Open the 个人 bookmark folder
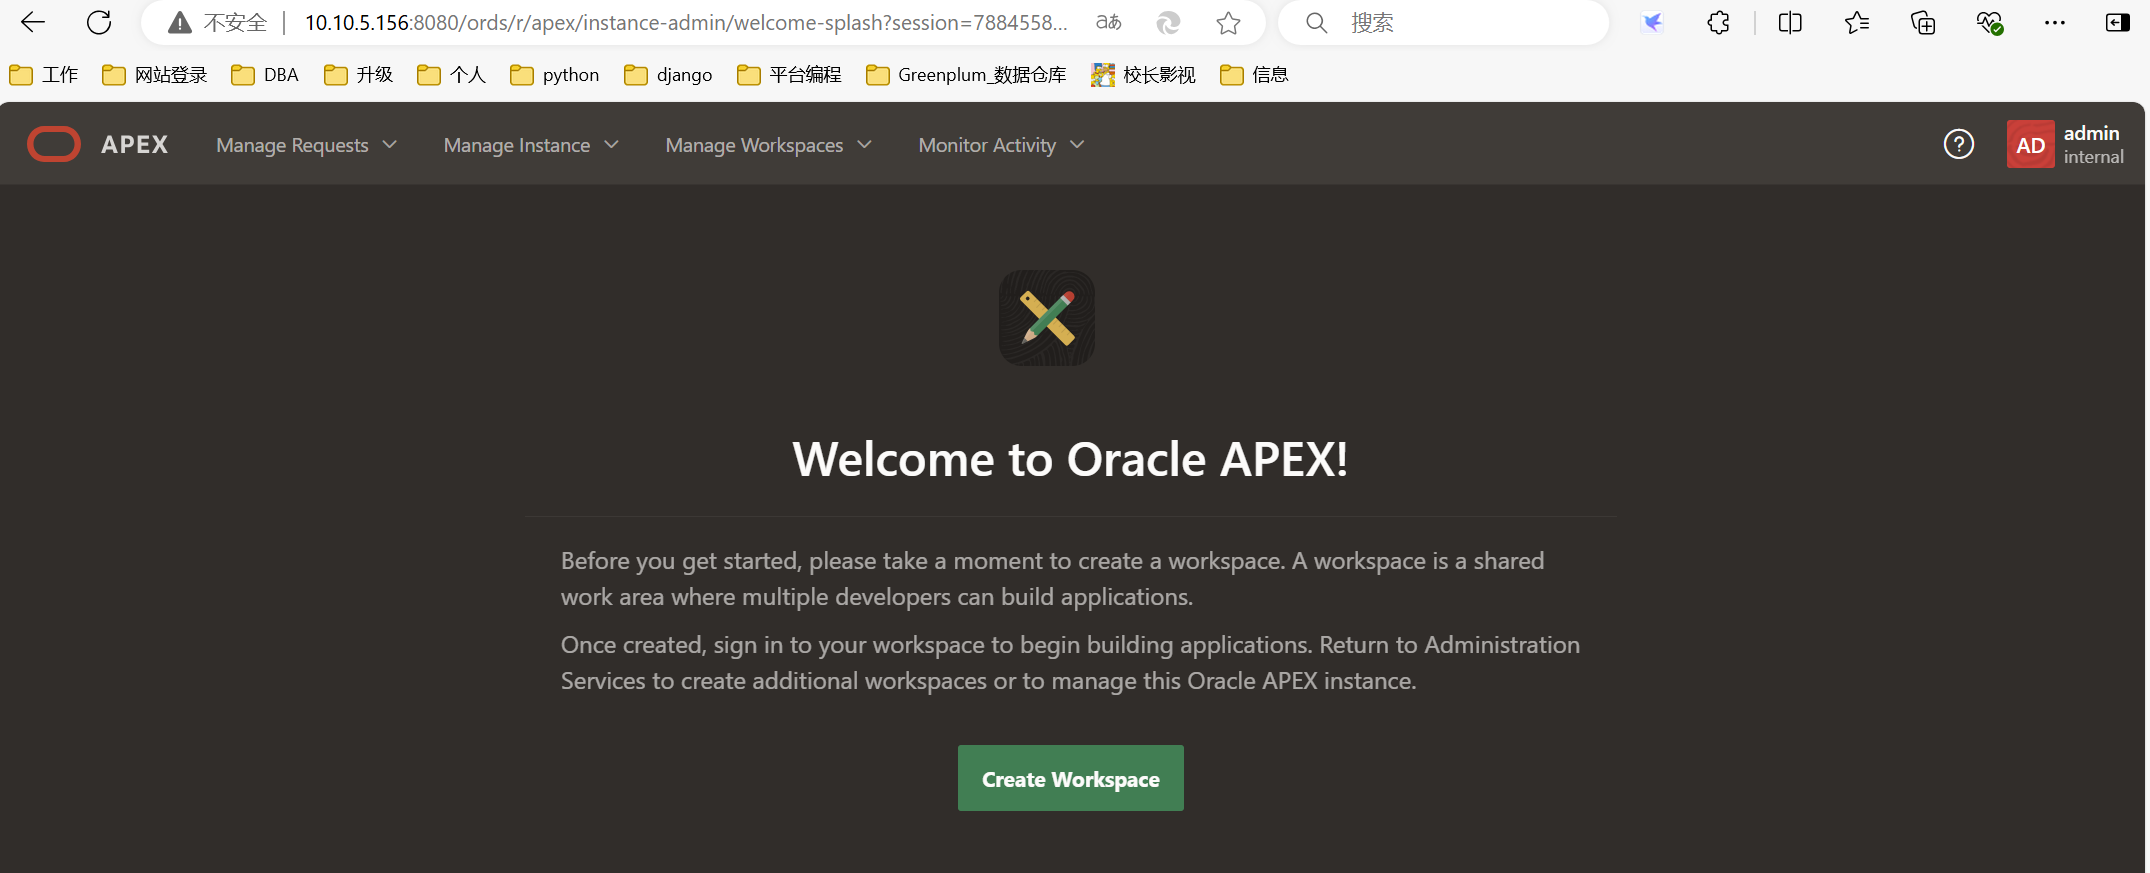The height and width of the screenshot is (873, 2150). click(x=452, y=75)
